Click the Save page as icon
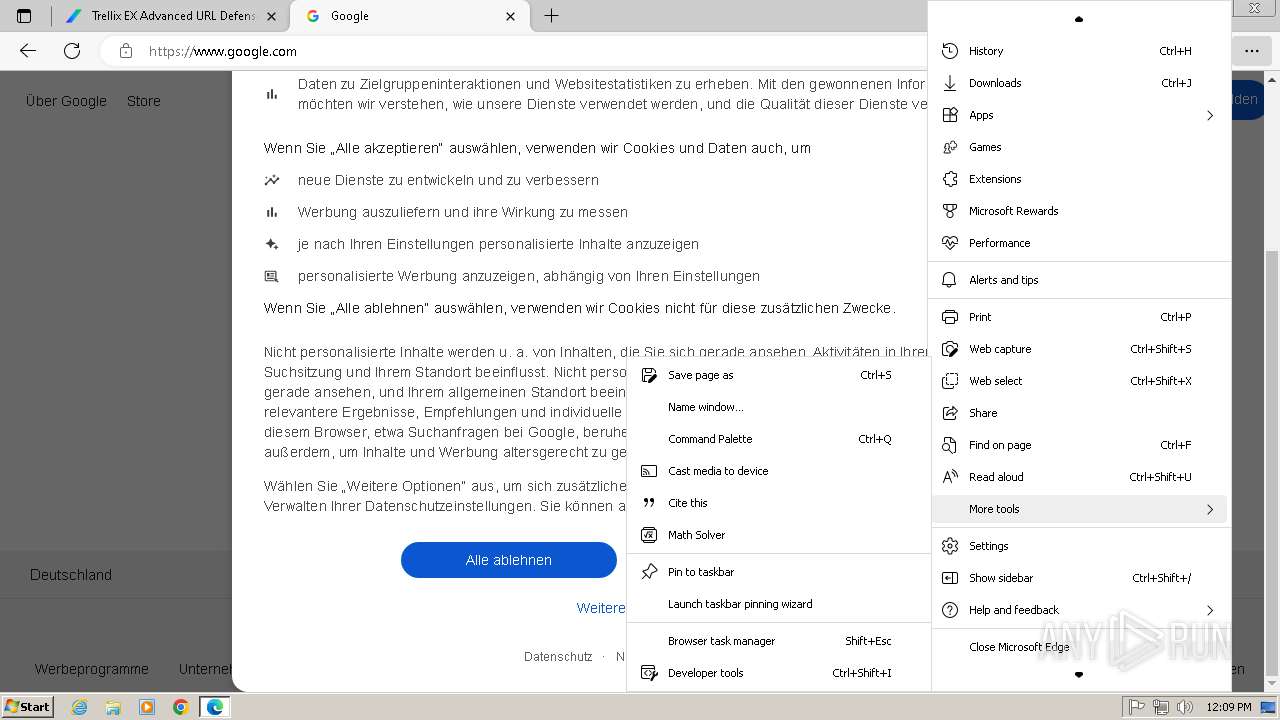Viewport: 1280px width, 720px height. (649, 375)
